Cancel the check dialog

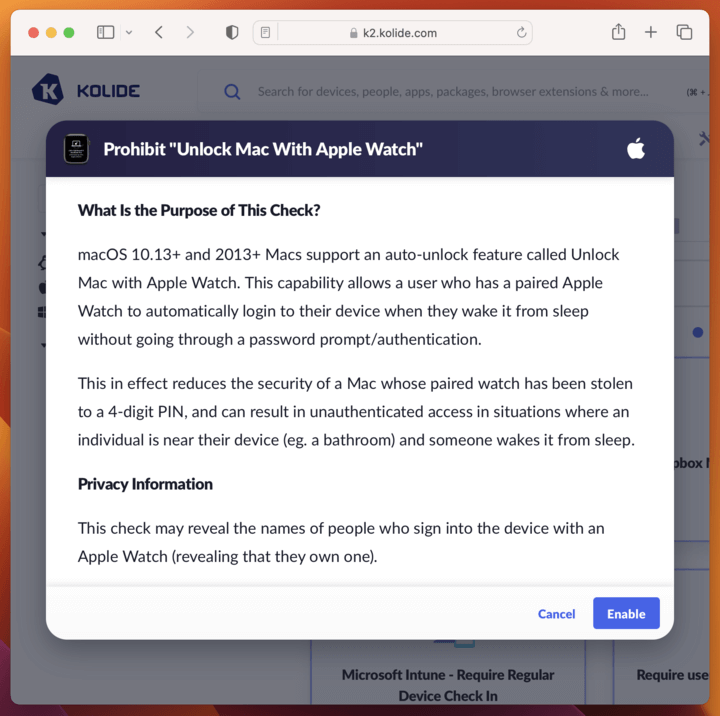[x=556, y=614]
